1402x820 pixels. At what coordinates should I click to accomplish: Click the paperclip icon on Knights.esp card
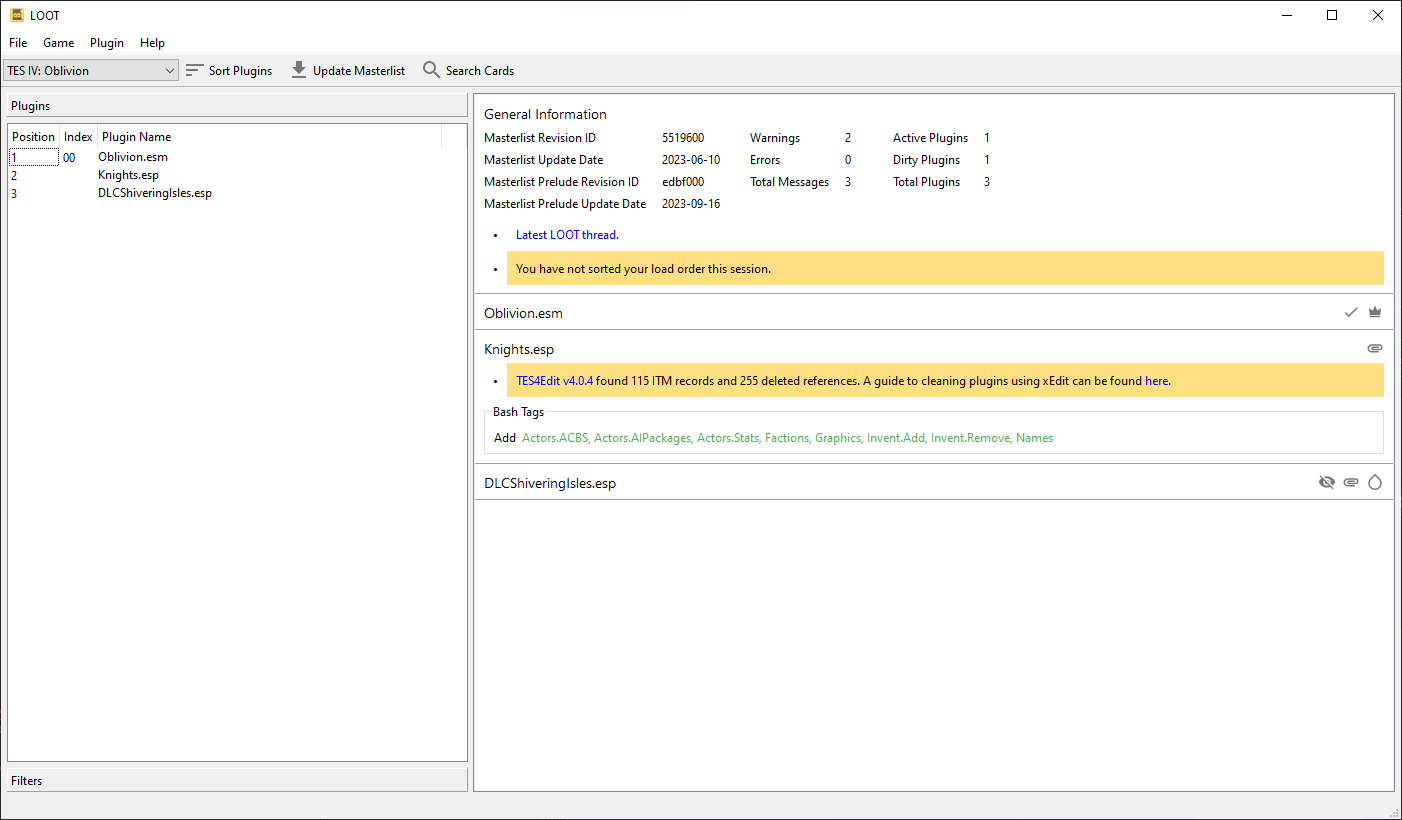click(1375, 349)
